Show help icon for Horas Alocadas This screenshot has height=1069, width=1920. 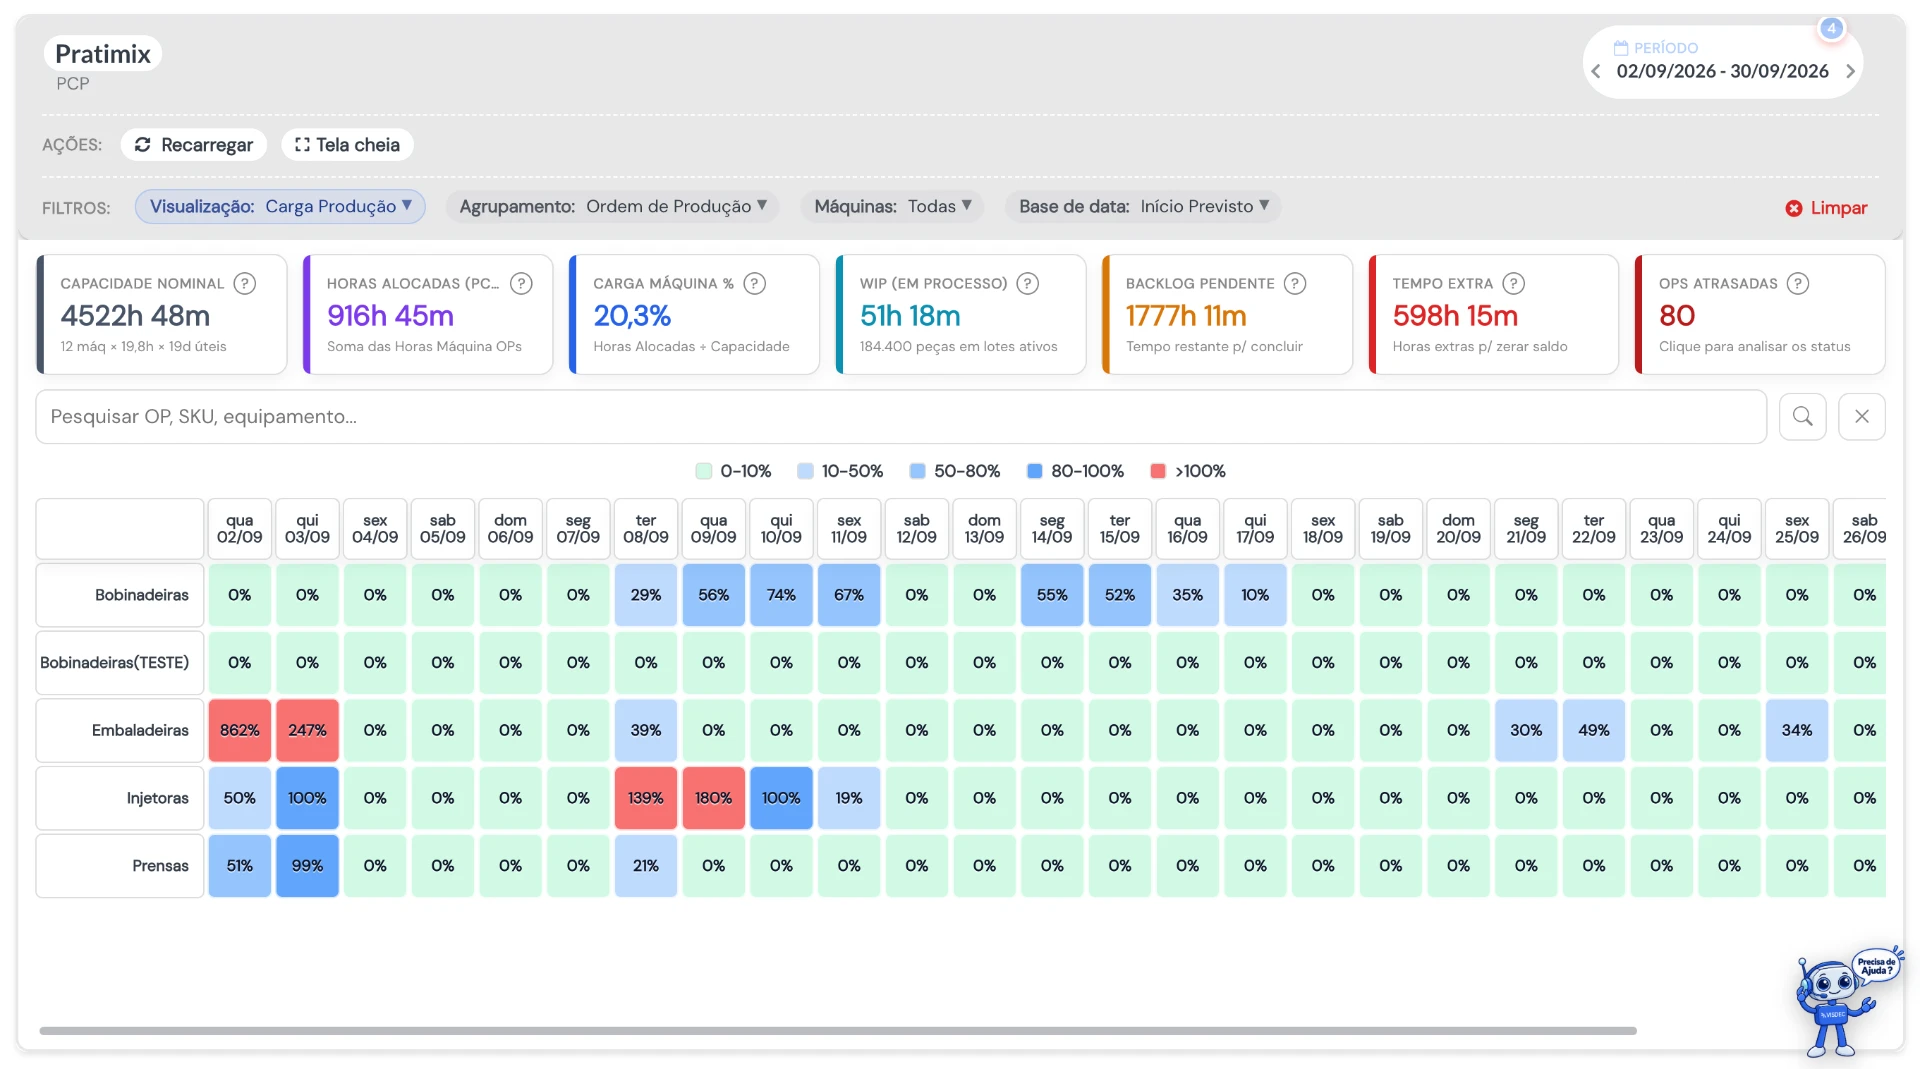coord(521,284)
